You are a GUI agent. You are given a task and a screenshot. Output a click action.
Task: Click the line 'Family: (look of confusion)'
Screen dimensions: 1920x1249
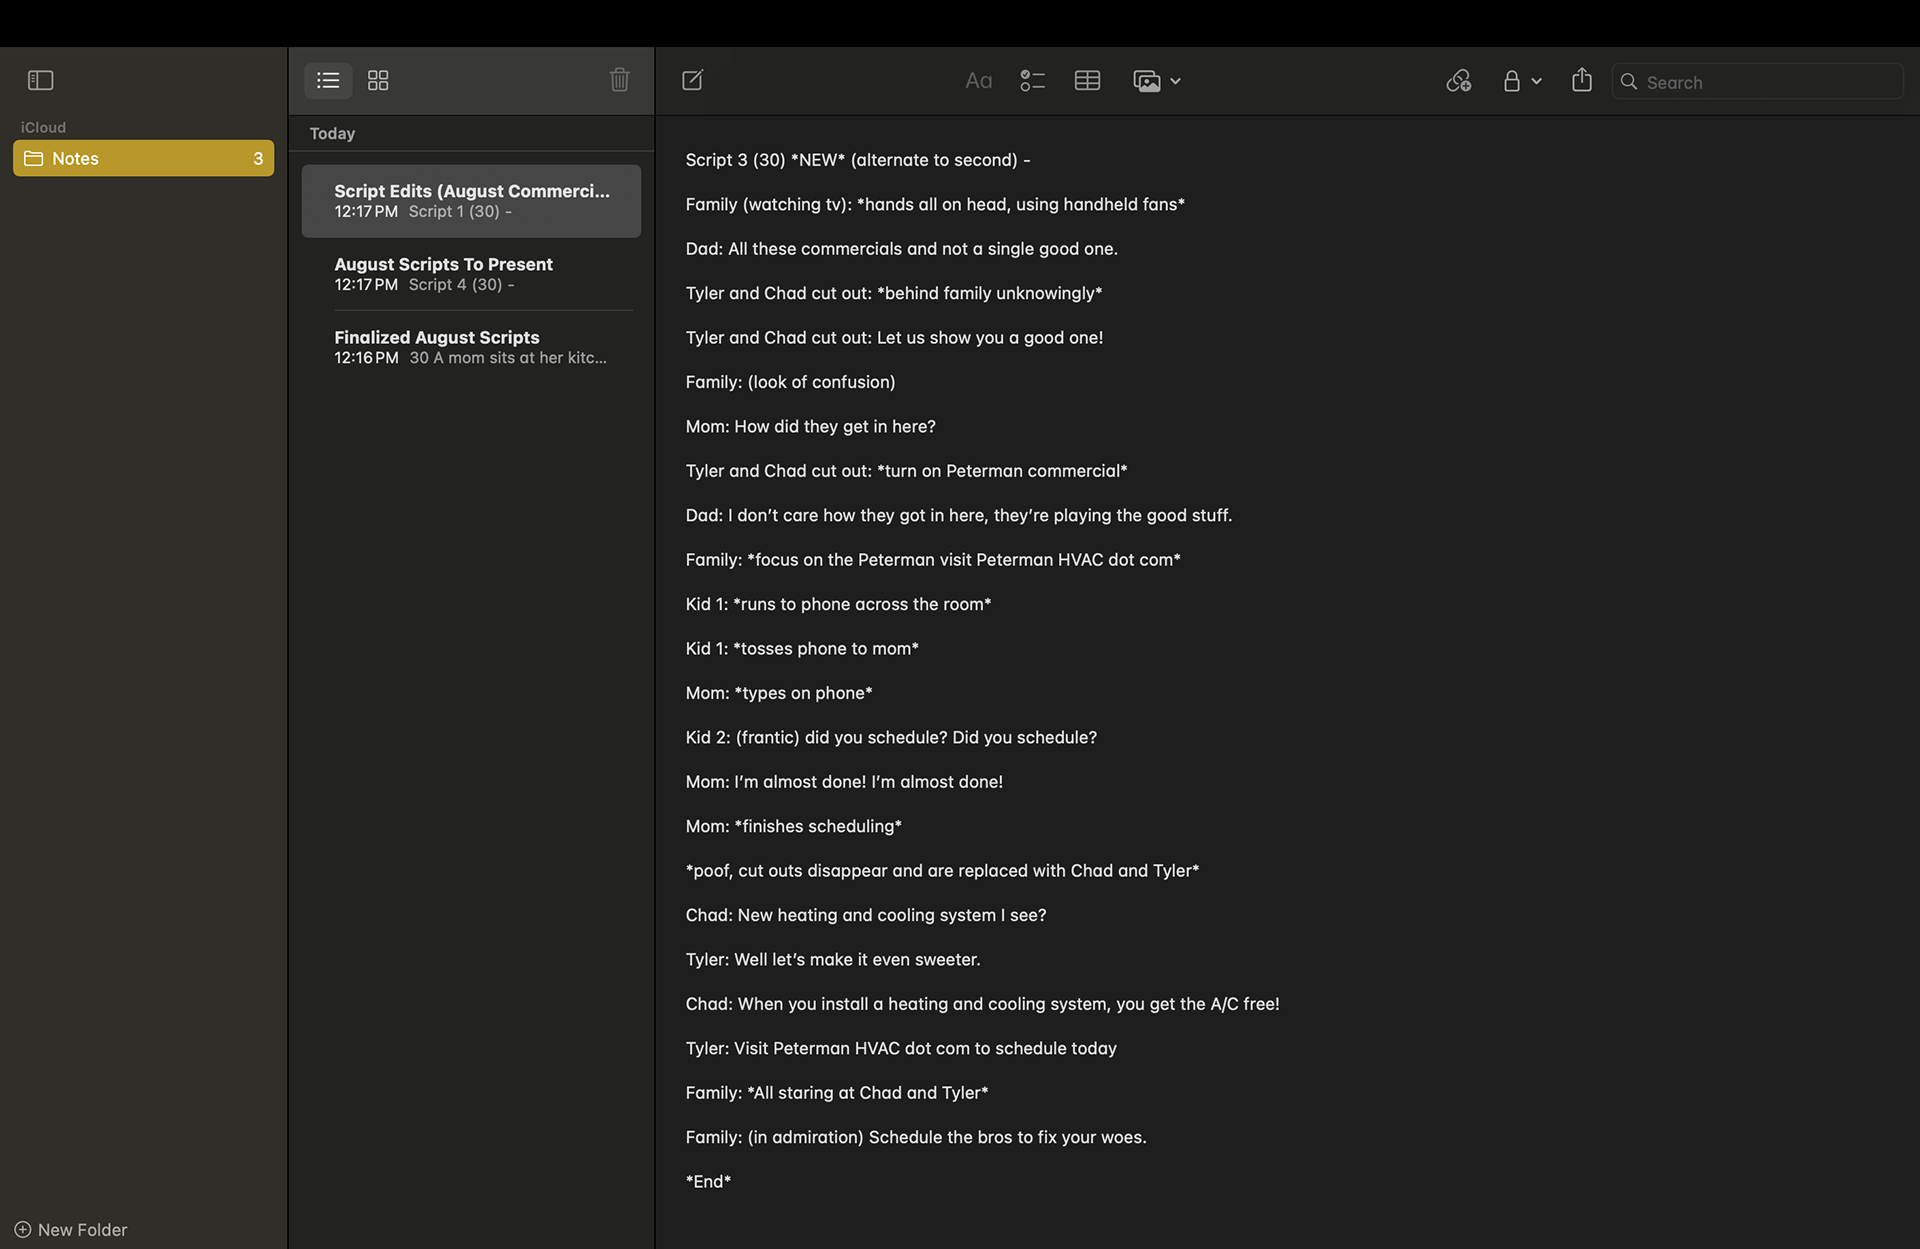pyautogui.click(x=790, y=382)
